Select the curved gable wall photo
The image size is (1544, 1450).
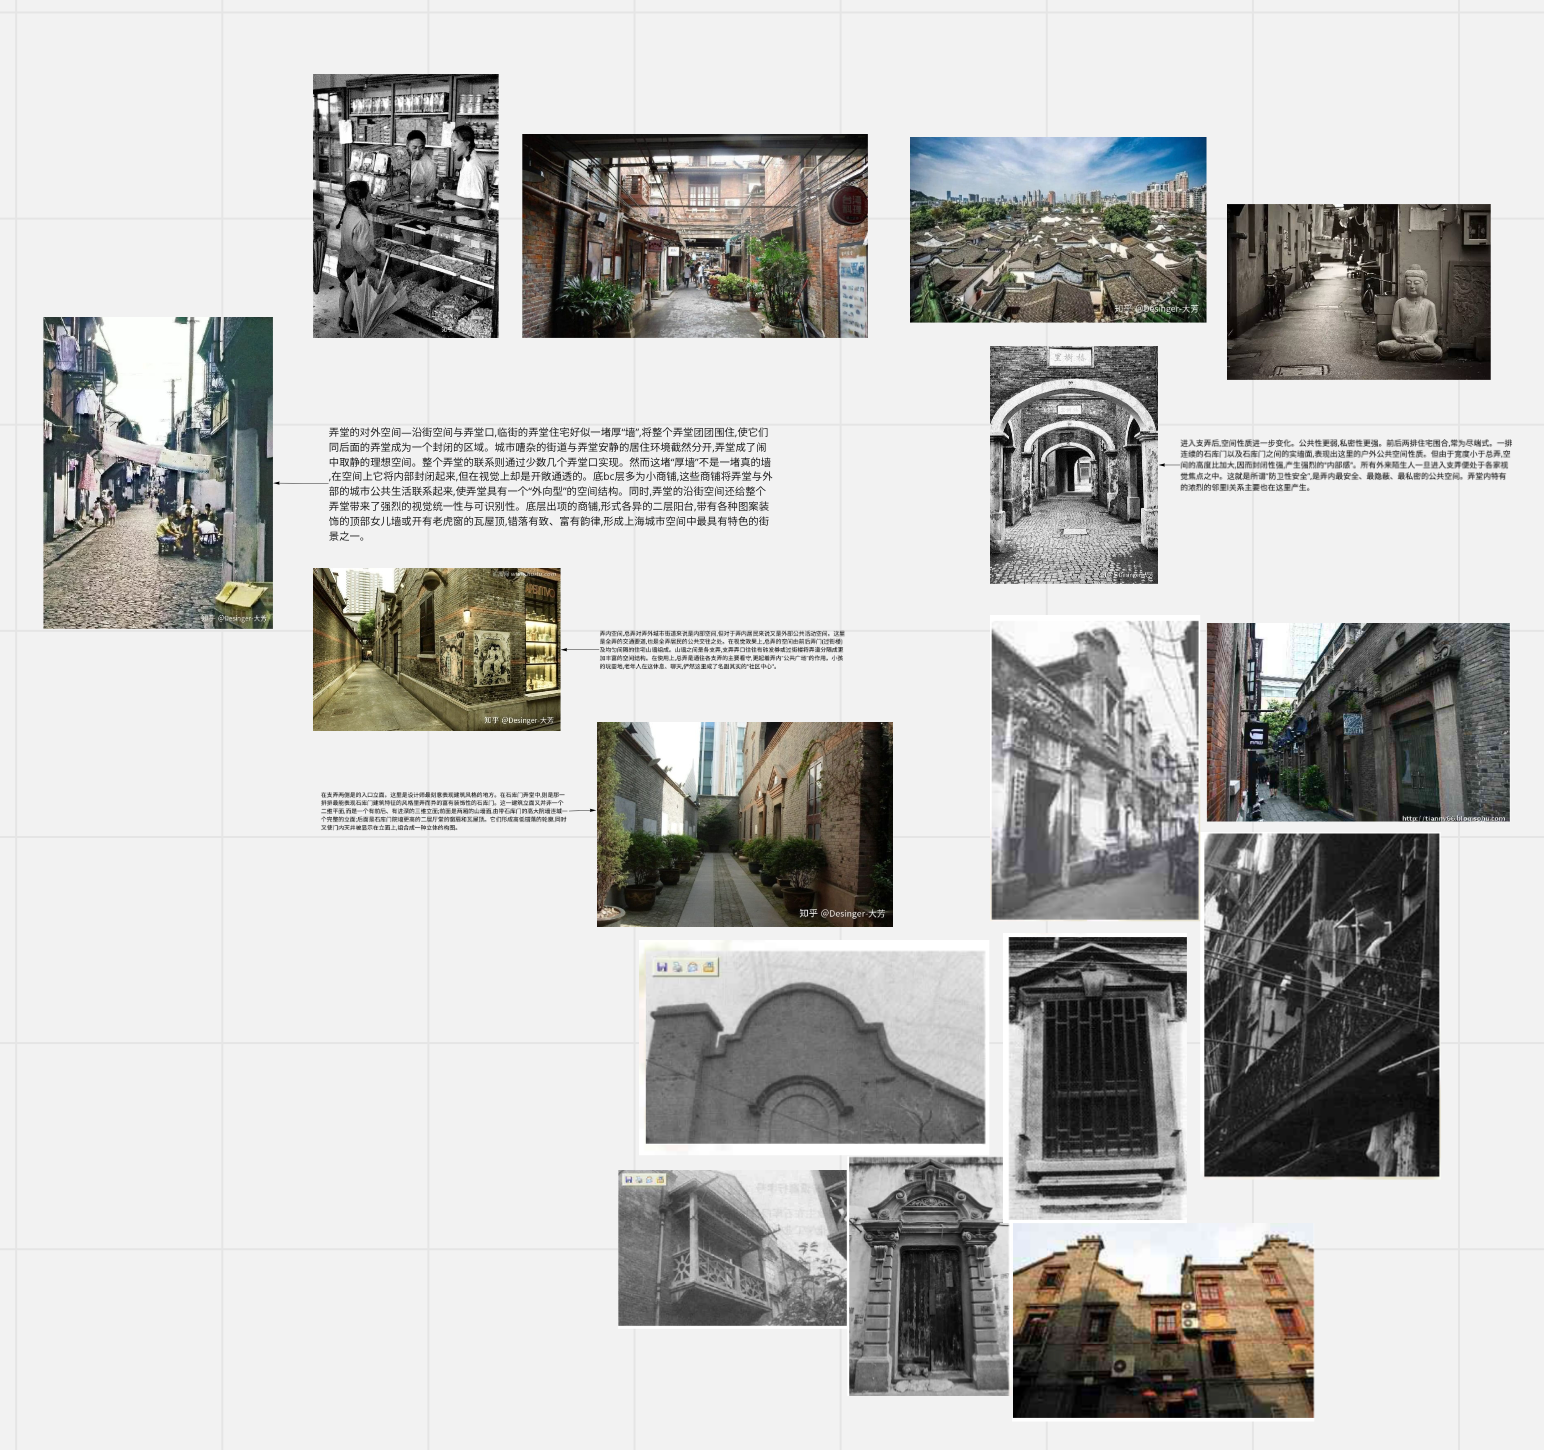814,1047
